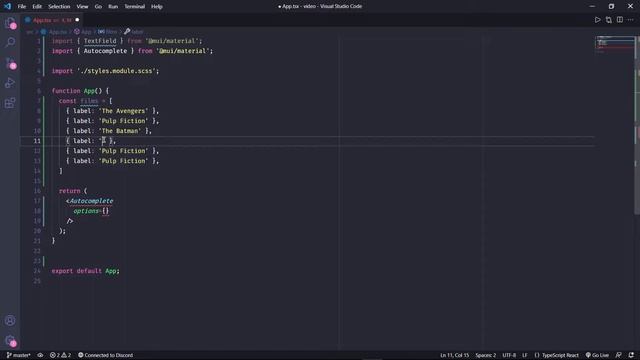Open the Extensions view
The height and width of the screenshot is (360, 640).
(x=10, y=102)
